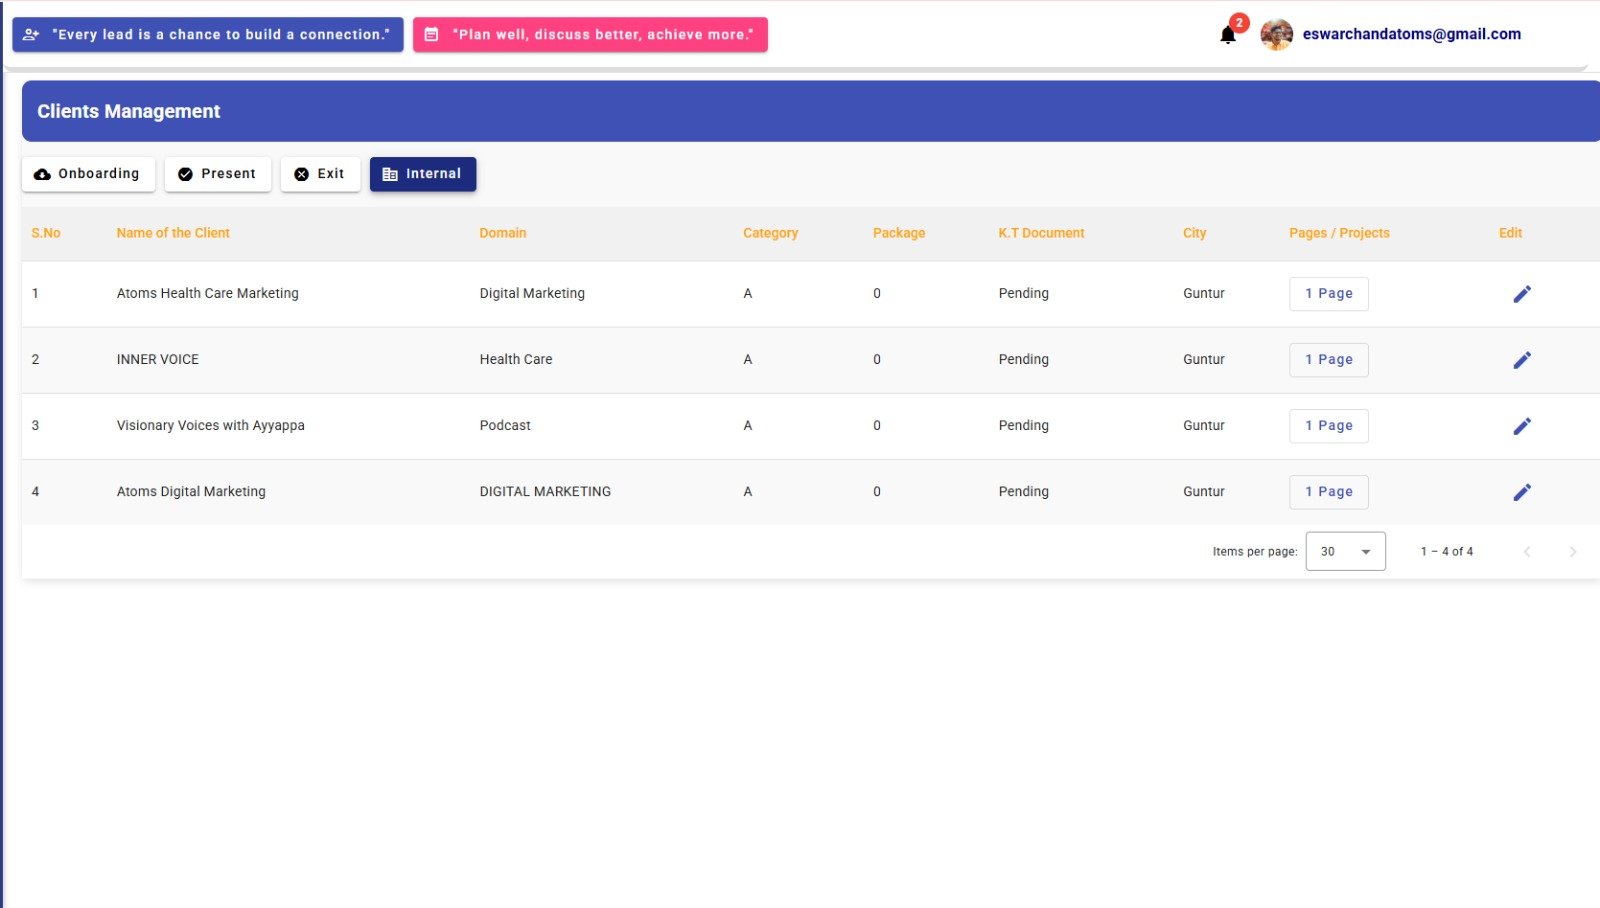Click the 'DIGITAL MARKETING' domain cell
The height and width of the screenshot is (908, 1600).
pos(545,491)
